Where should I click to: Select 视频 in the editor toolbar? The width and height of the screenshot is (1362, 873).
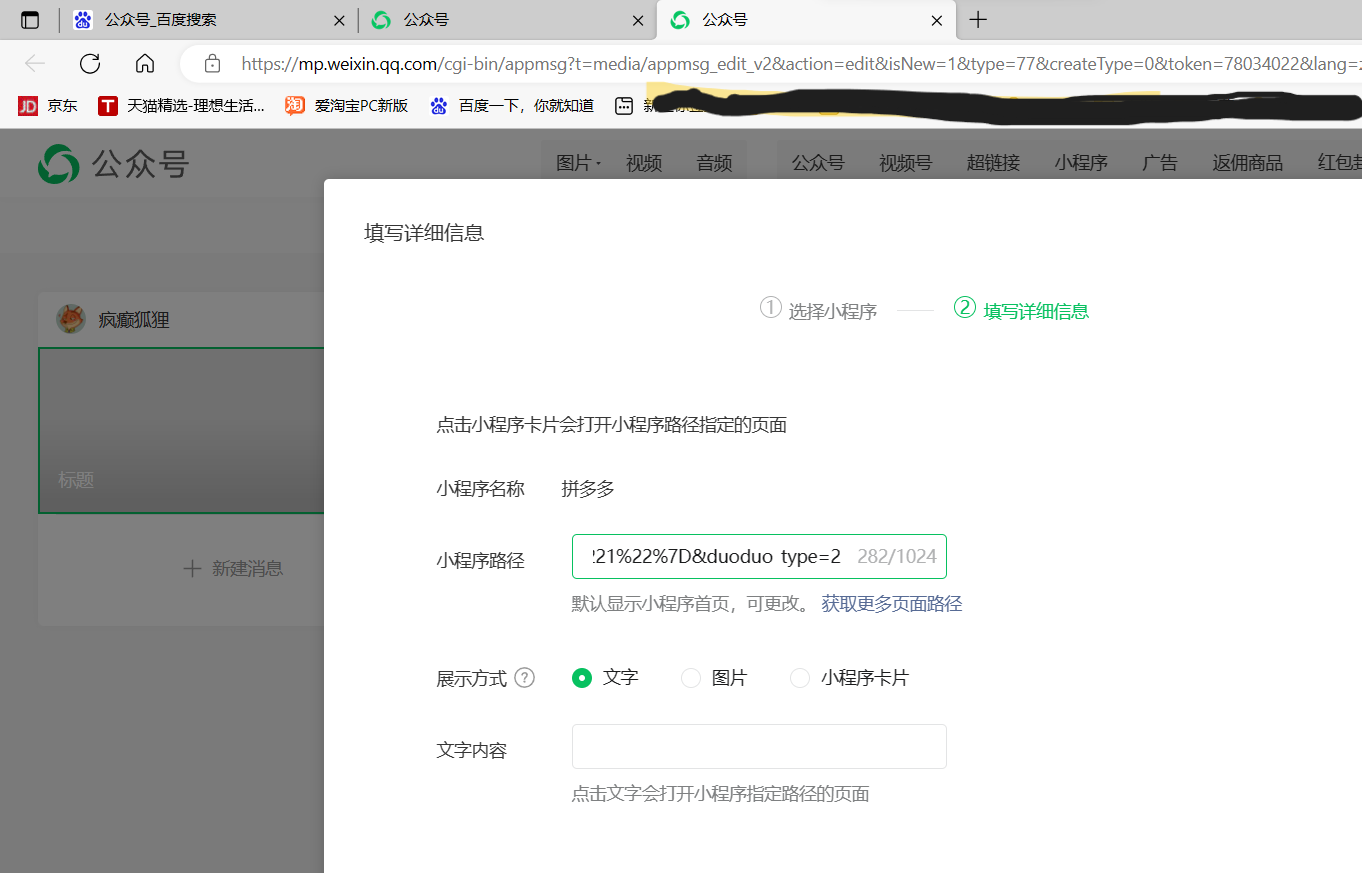(x=644, y=163)
